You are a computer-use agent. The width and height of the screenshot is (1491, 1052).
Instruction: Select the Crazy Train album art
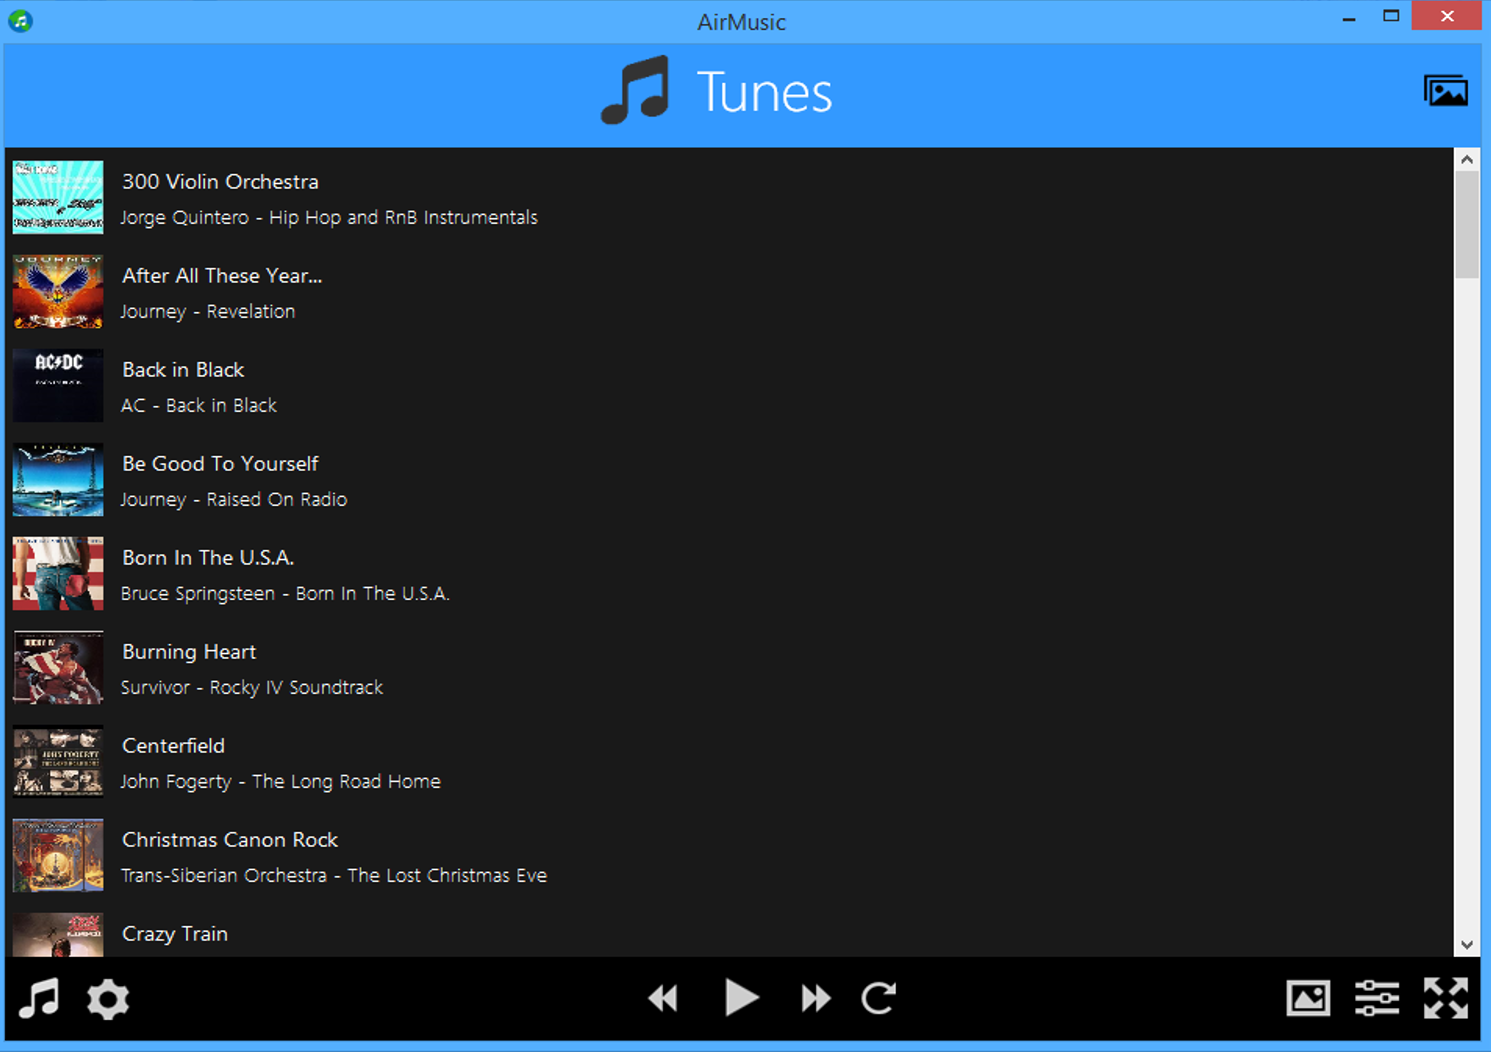[58, 935]
